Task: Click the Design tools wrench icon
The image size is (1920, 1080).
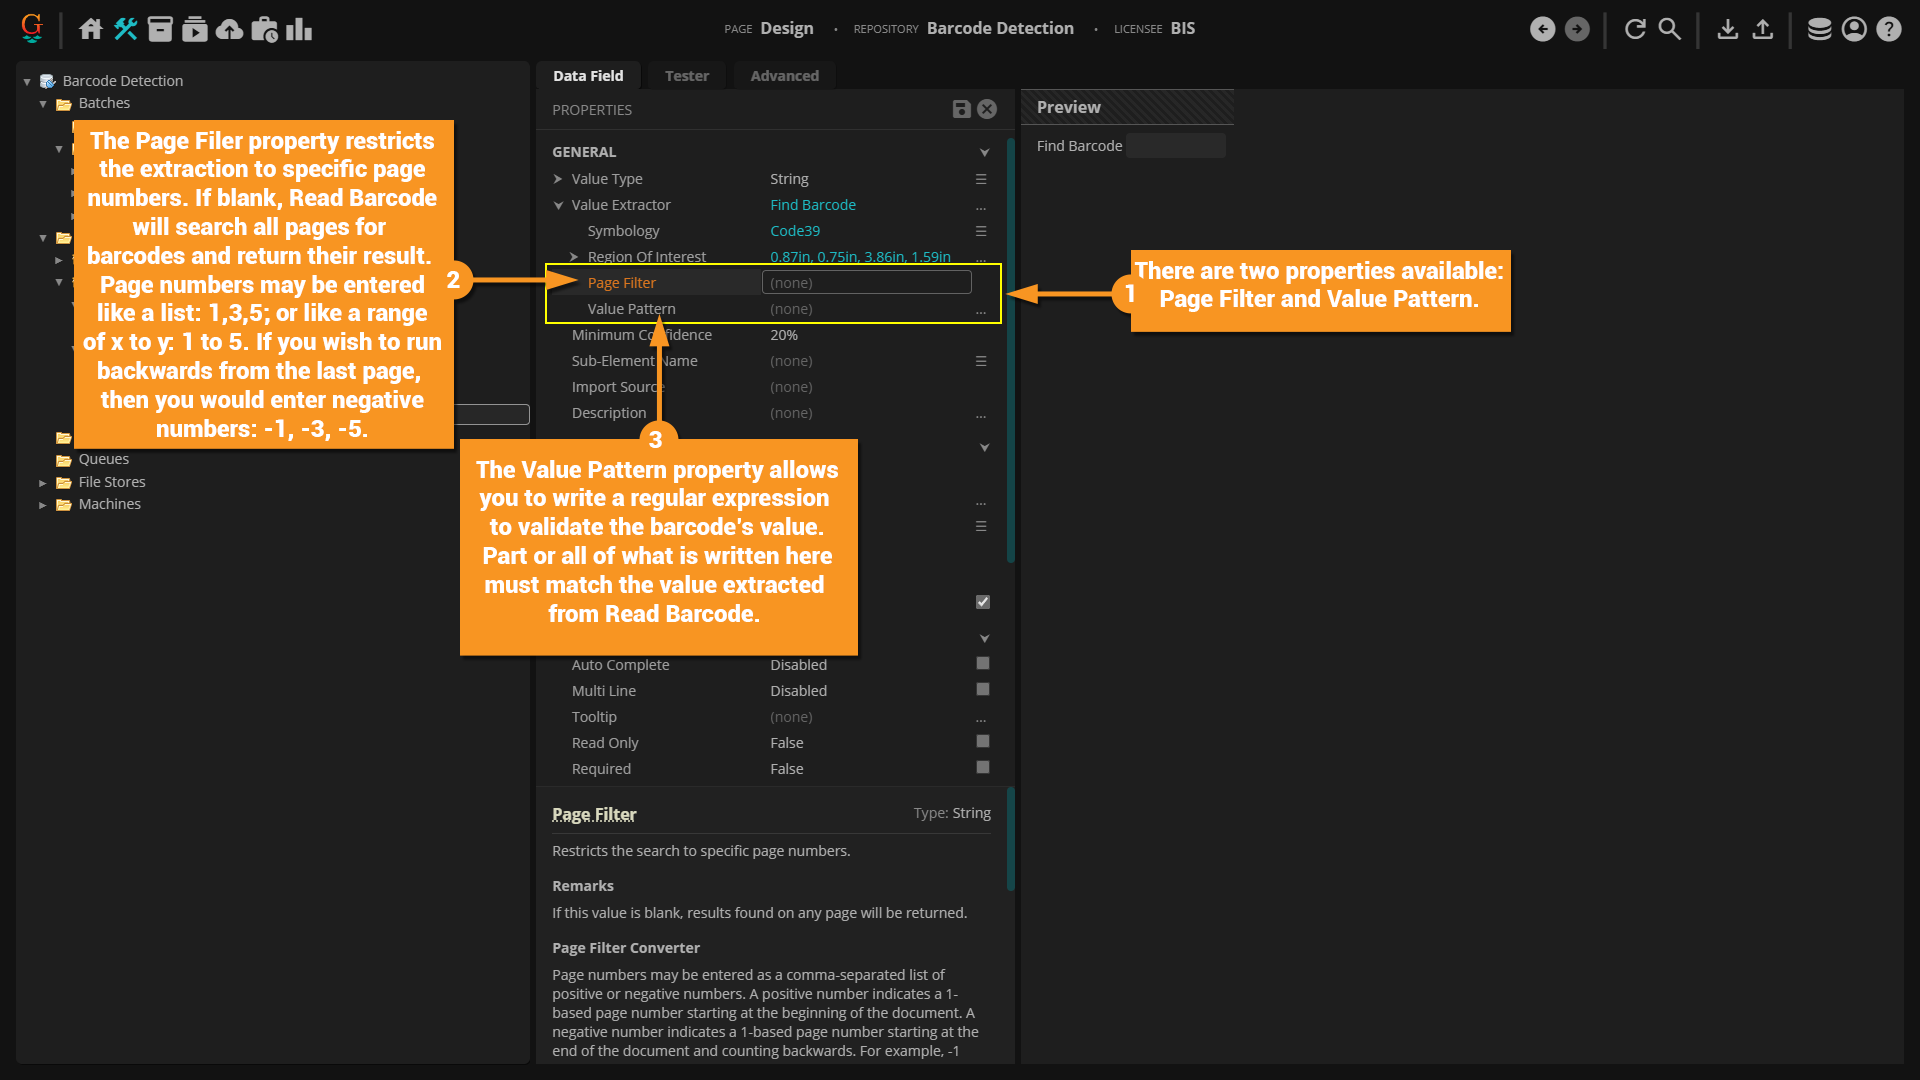Action: (x=125, y=29)
